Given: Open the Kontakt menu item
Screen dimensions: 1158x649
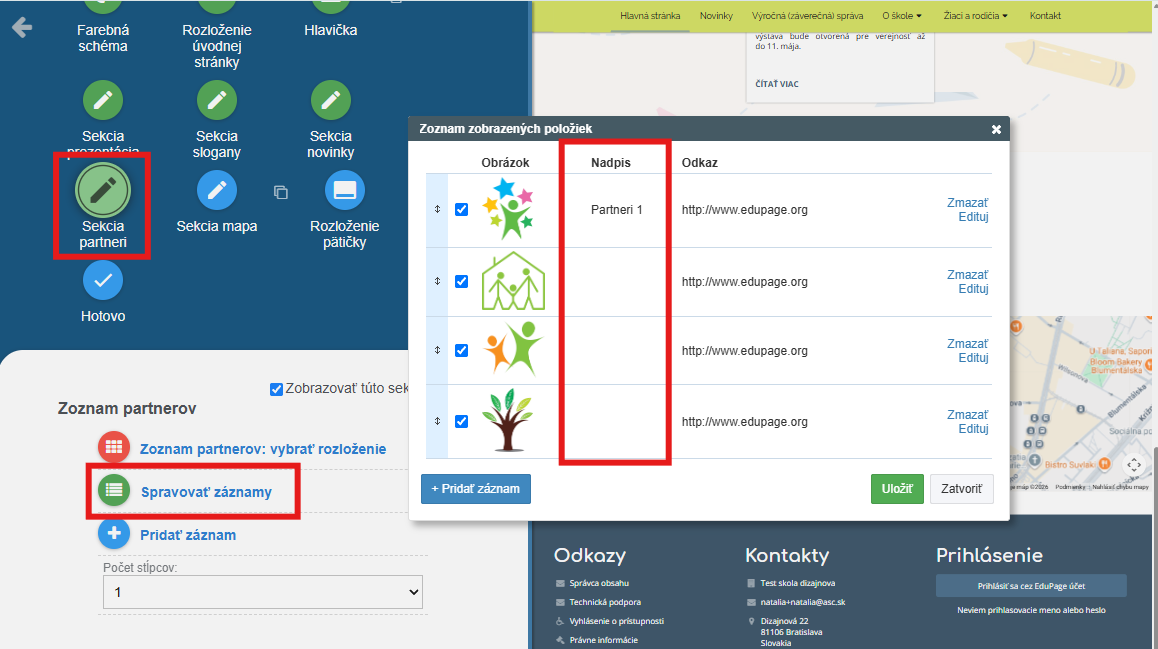Looking at the screenshot, I should pyautogui.click(x=1045, y=16).
